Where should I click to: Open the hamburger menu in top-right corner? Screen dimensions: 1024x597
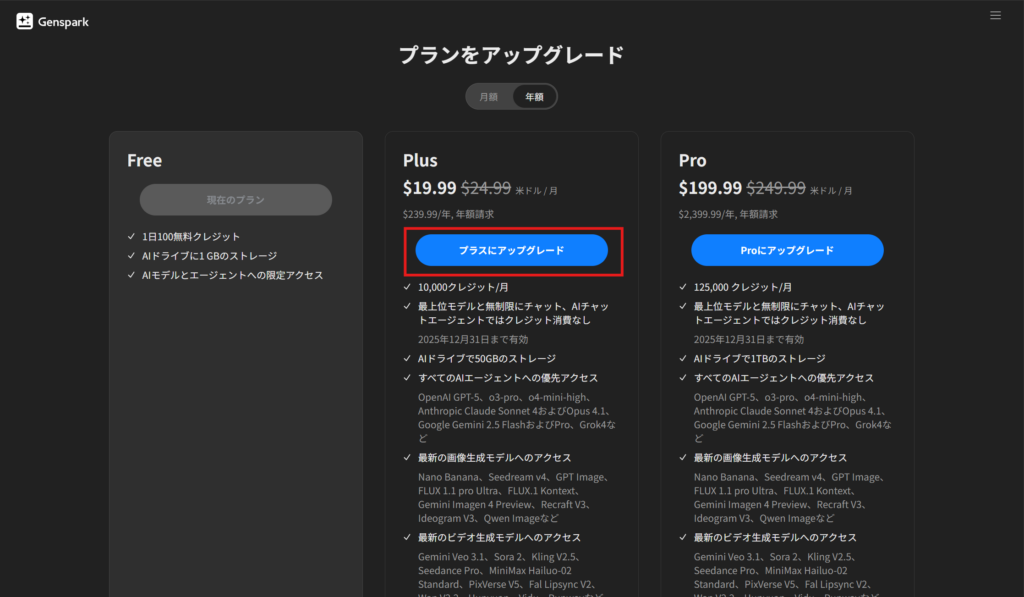click(995, 15)
